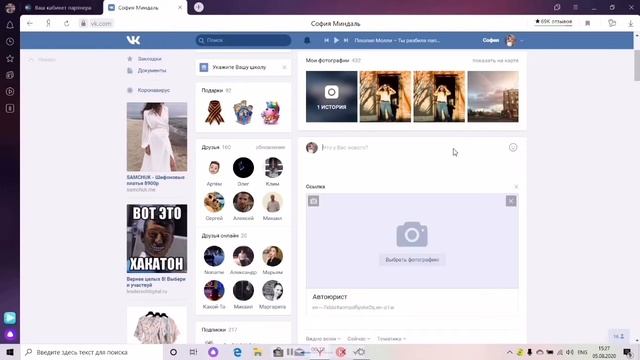The height and width of the screenshot is (360, 640).
Task: Open the 'ВОТ ЭТО ХАКАТОН' advertisement image
Action: [157, 239]
